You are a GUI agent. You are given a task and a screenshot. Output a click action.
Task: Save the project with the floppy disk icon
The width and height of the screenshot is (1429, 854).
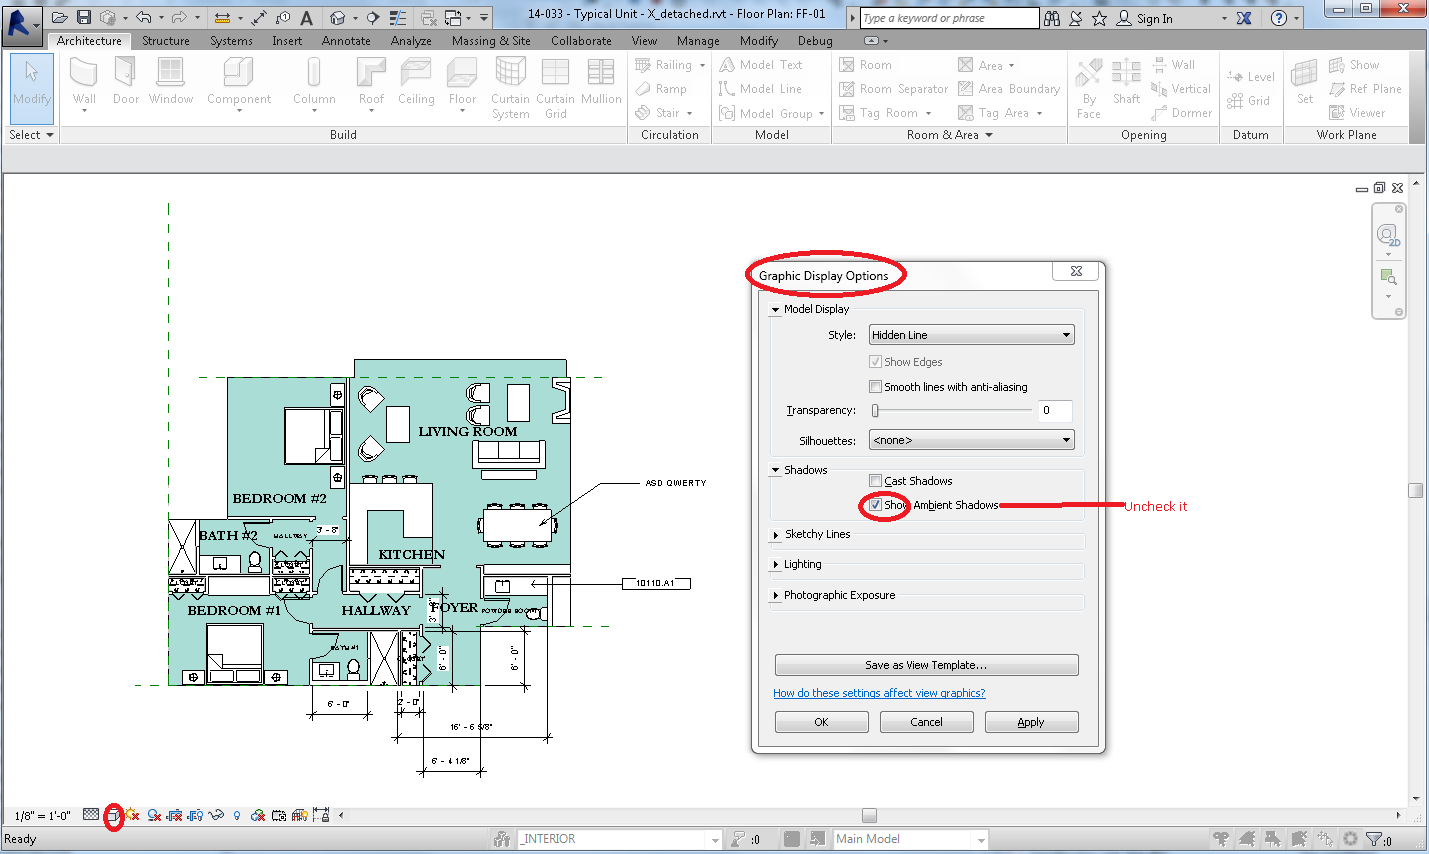(x=84, y=18)
